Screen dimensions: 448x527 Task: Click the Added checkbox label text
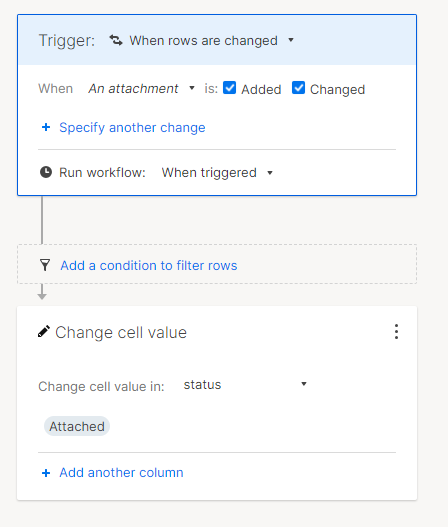261,89
